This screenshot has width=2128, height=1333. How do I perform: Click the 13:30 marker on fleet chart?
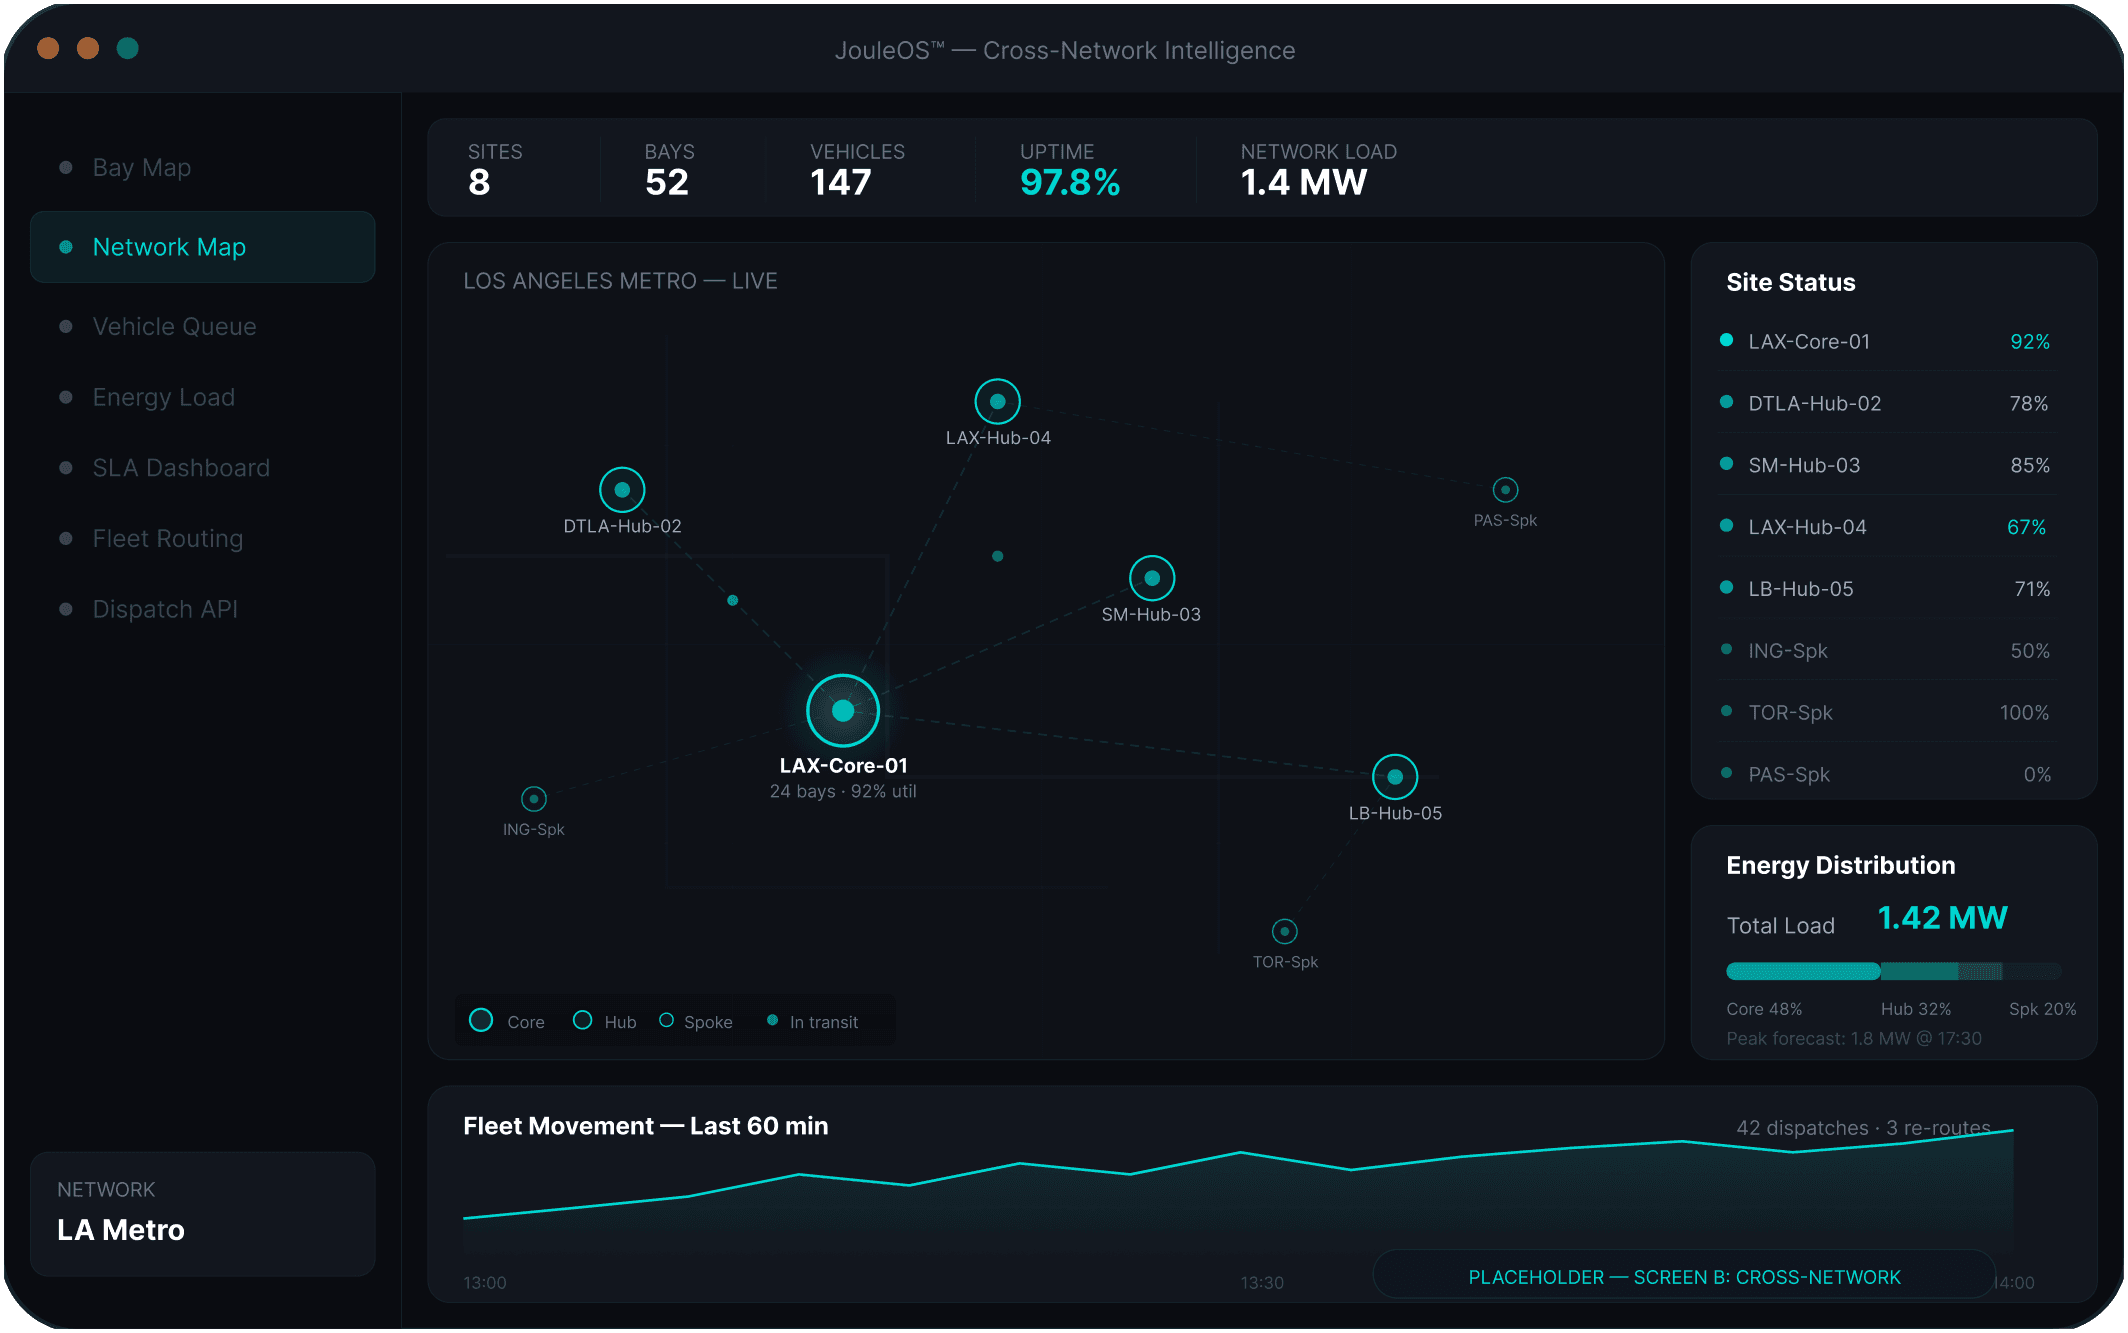pos(1262,1282)
